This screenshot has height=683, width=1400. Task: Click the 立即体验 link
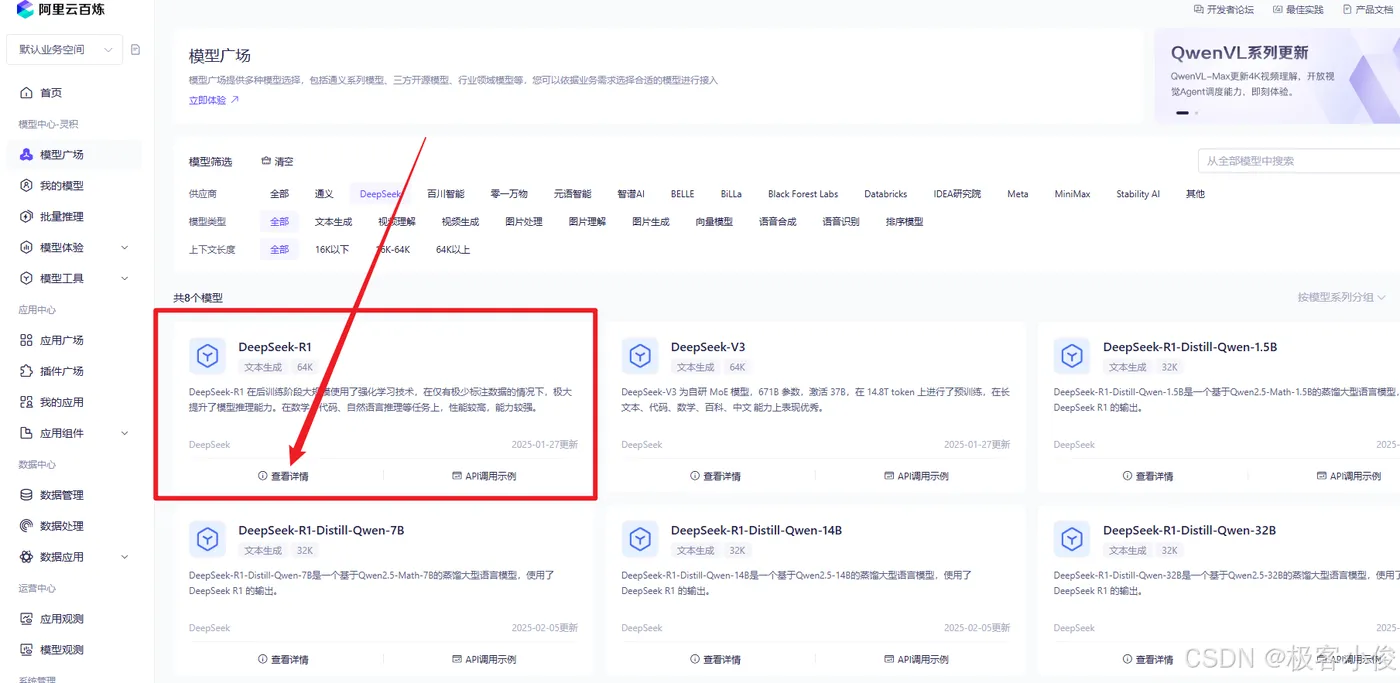[214, 100]
